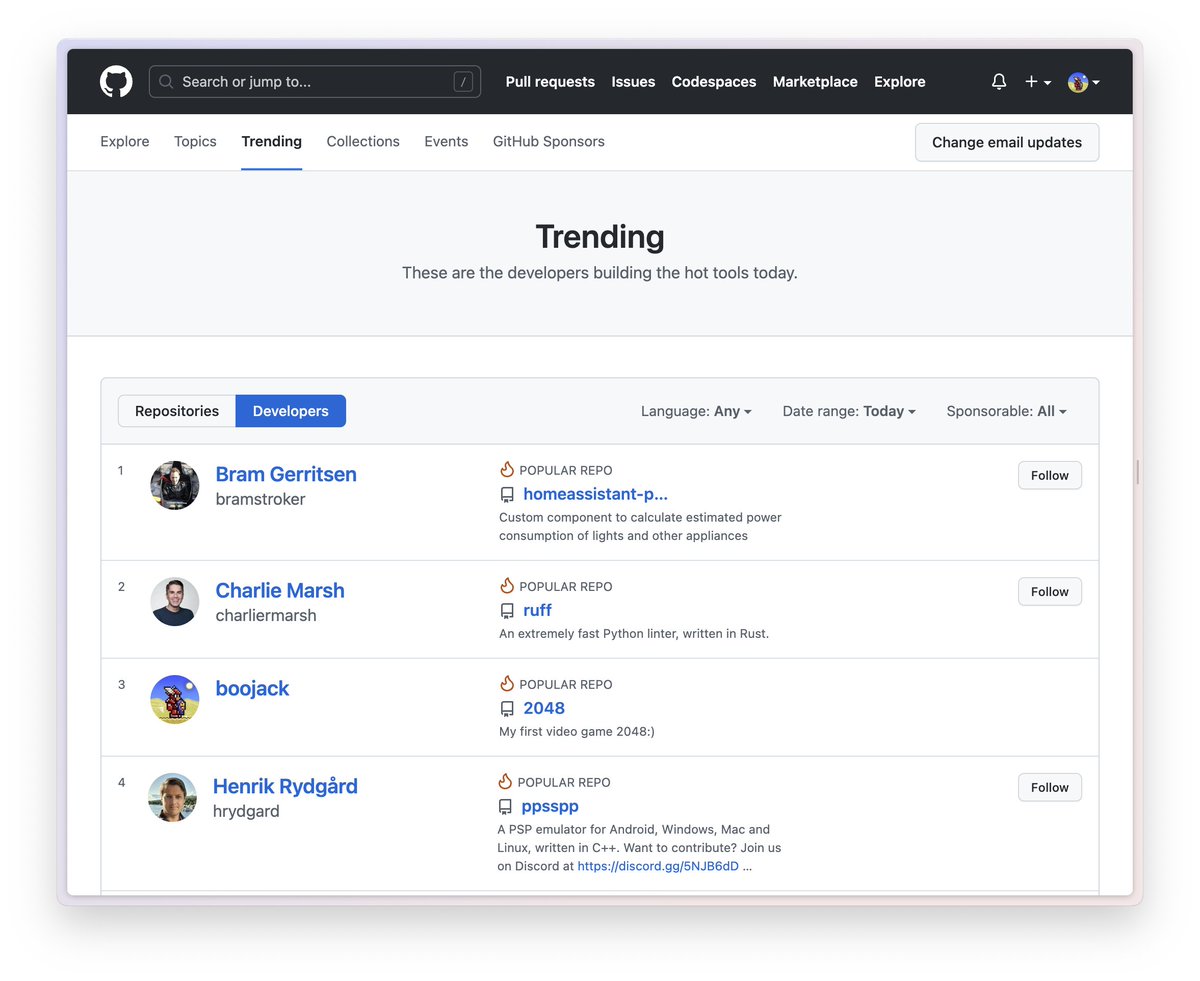
Task: Switch to the Explore sub-navigation tab
Action: 125,142
